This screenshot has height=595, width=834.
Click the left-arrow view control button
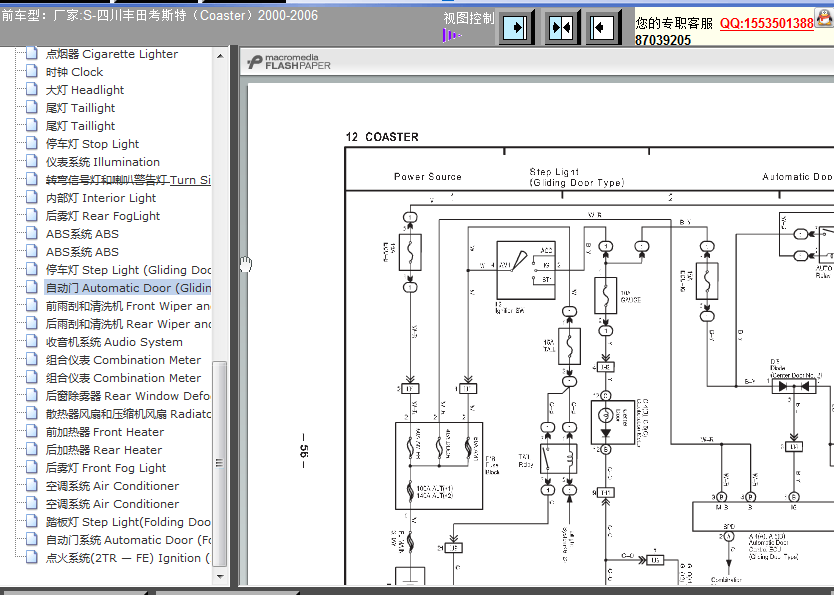[x=603, y=27]
